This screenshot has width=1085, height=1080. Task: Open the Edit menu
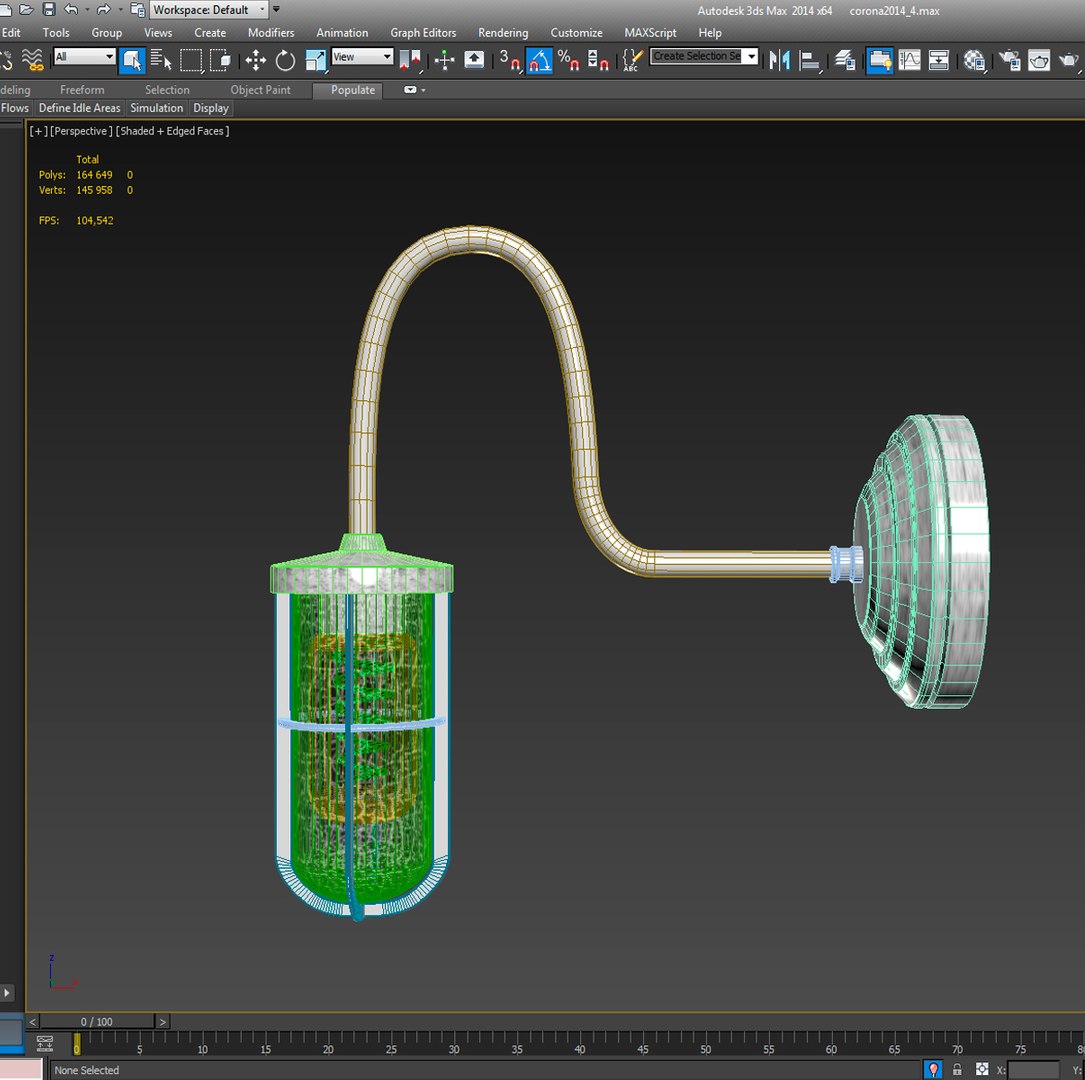click(x=11, y=33)
